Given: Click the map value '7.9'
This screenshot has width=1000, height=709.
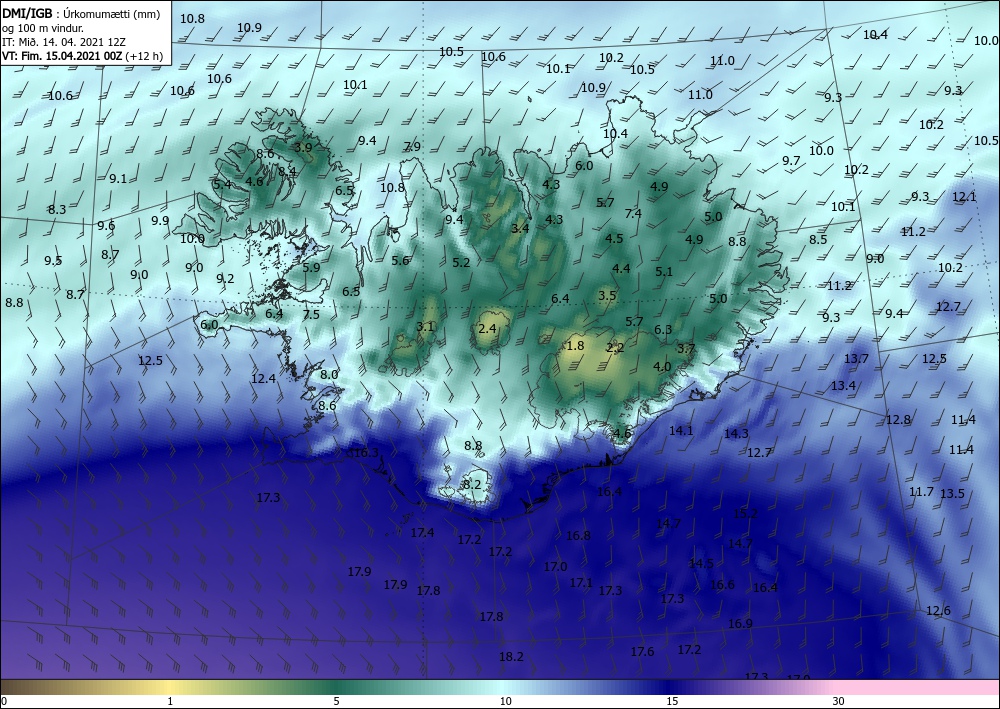Looking at the screenshot, I should (412, 147).
